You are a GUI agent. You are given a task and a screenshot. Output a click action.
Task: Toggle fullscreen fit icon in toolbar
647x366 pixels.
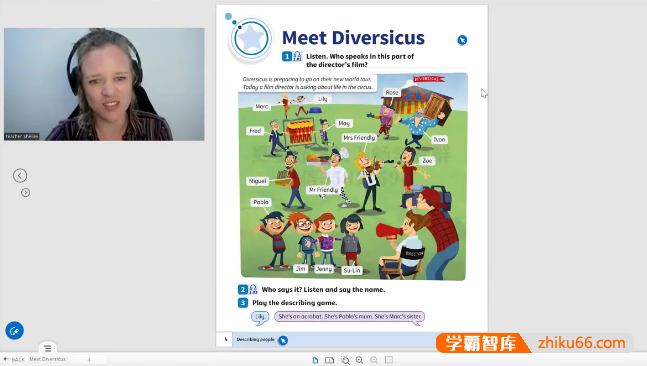(389, 360)
